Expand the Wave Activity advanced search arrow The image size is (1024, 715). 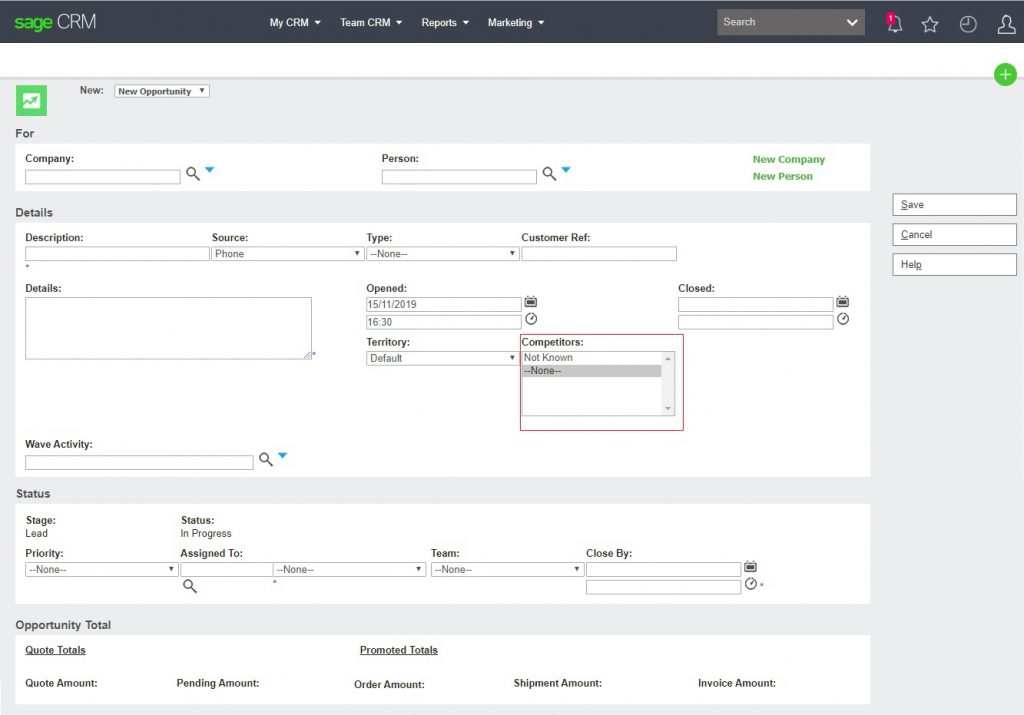282,455
